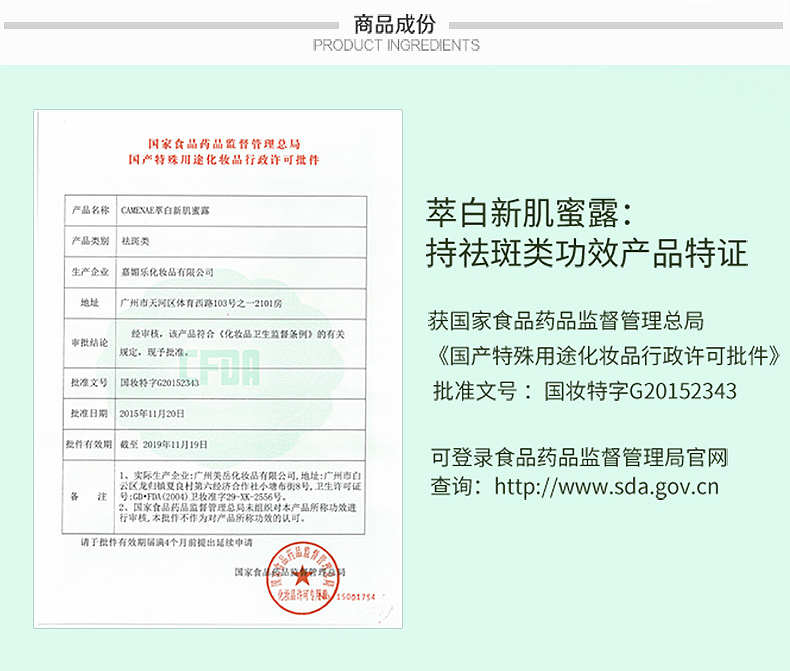Image resolution: width=790 pixels, height=671 pixels.
Task: Click the 批准日期 row label
Action: click(x=89, y=414)
